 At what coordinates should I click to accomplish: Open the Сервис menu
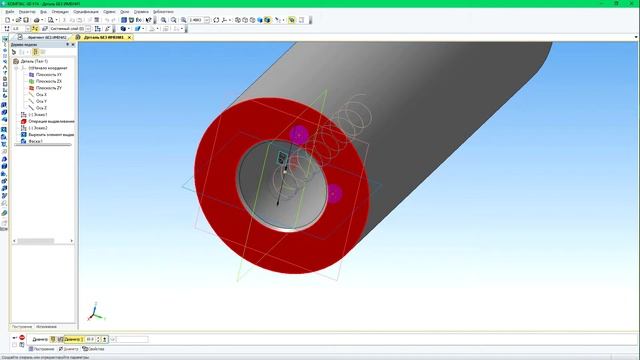click(x=109, y=12)
